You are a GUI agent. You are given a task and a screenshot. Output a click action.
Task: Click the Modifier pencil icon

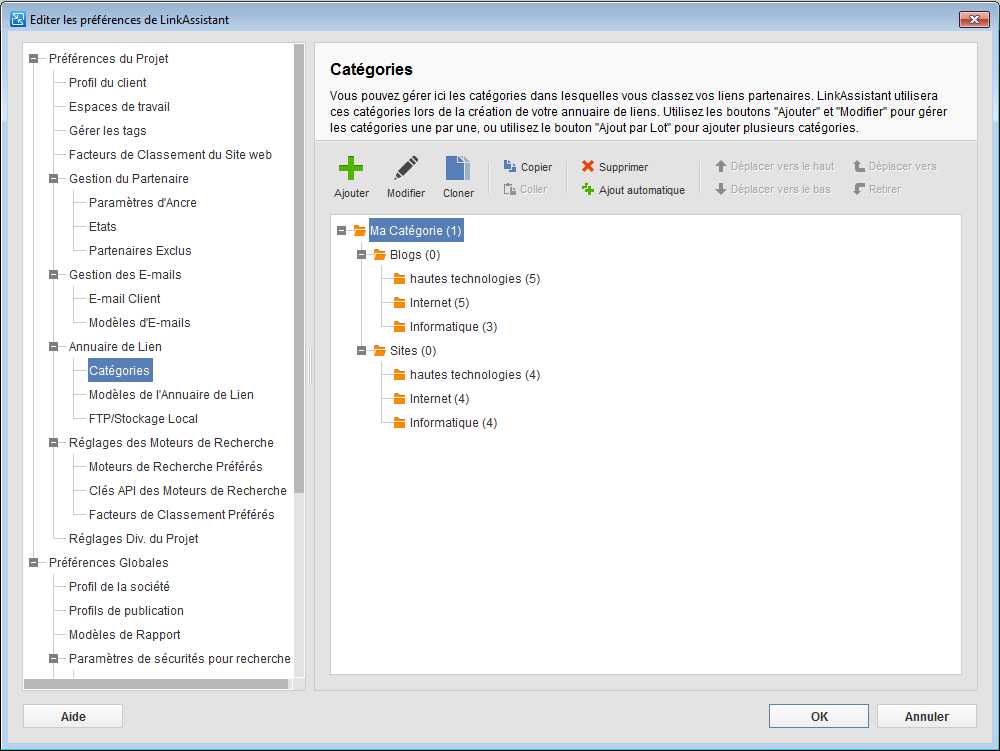(406, 168)
